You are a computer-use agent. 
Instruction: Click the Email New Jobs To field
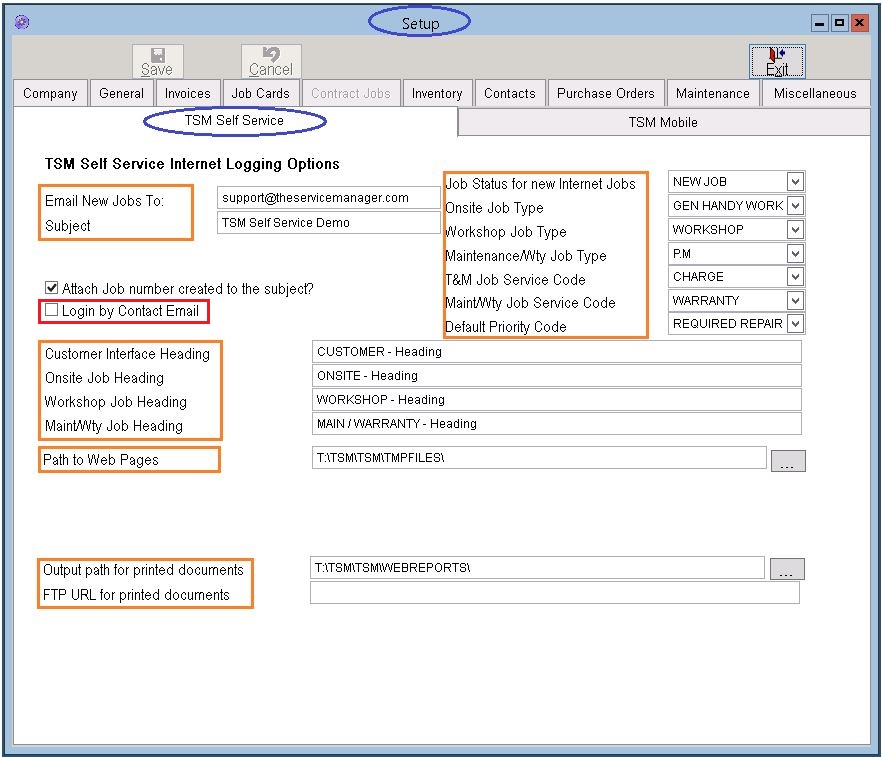328,198
